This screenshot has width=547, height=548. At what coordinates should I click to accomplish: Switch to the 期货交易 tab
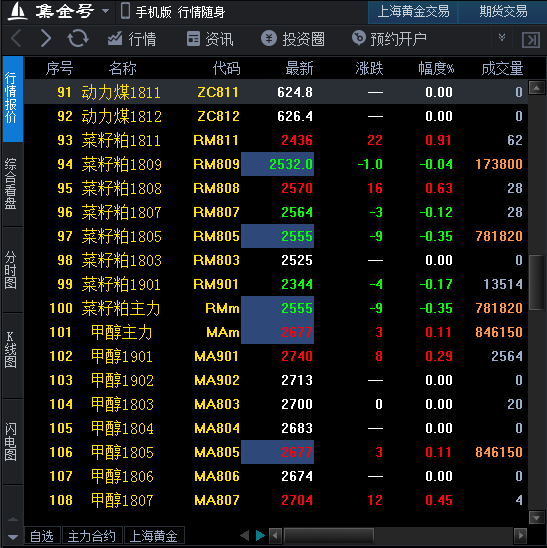click(x=503, y=12)
